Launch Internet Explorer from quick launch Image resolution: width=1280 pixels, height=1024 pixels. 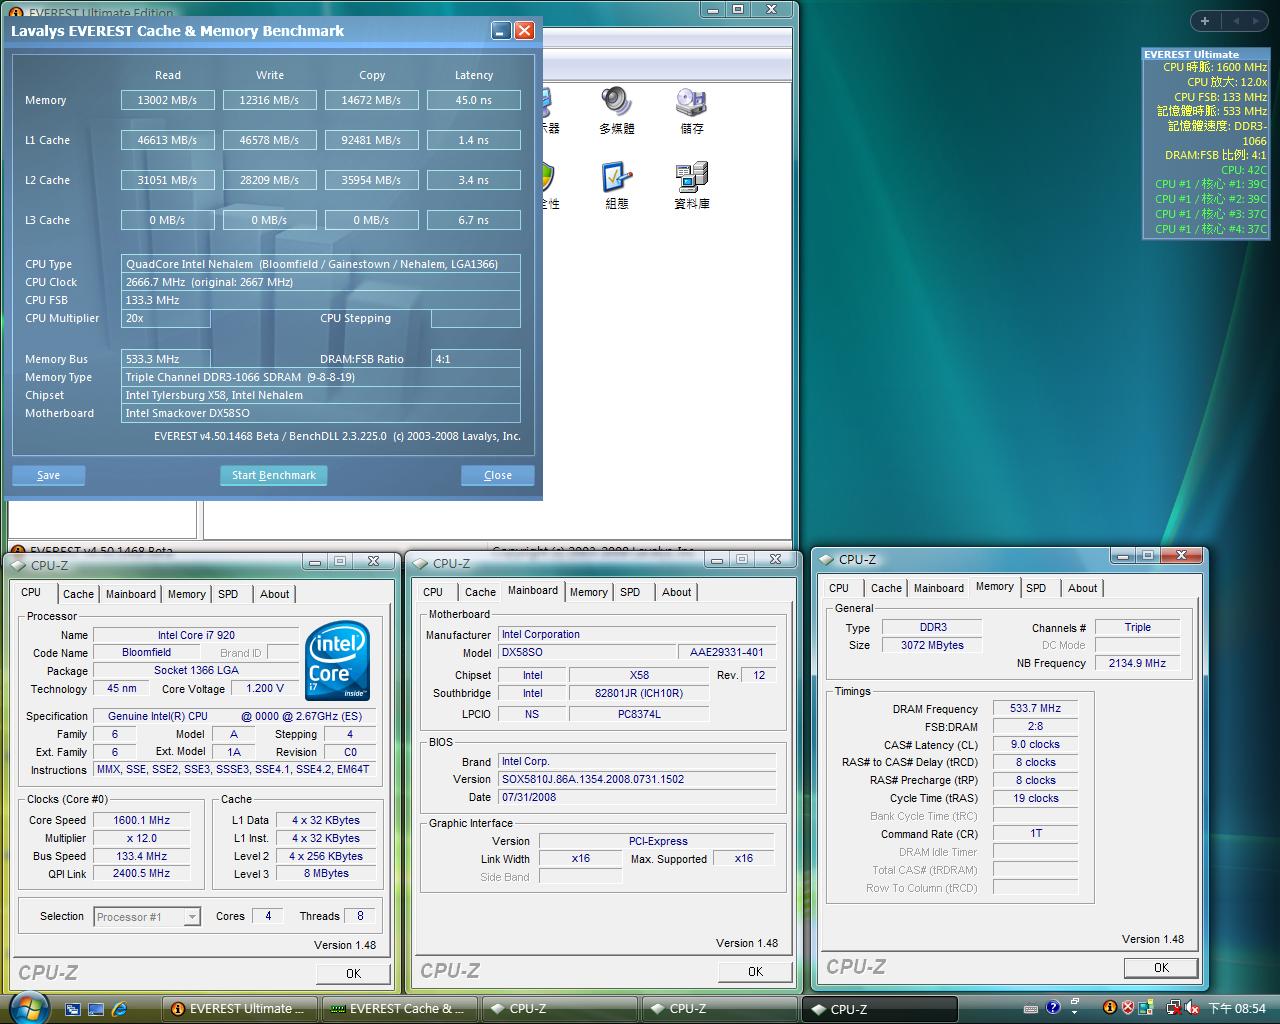[120, 1009]
